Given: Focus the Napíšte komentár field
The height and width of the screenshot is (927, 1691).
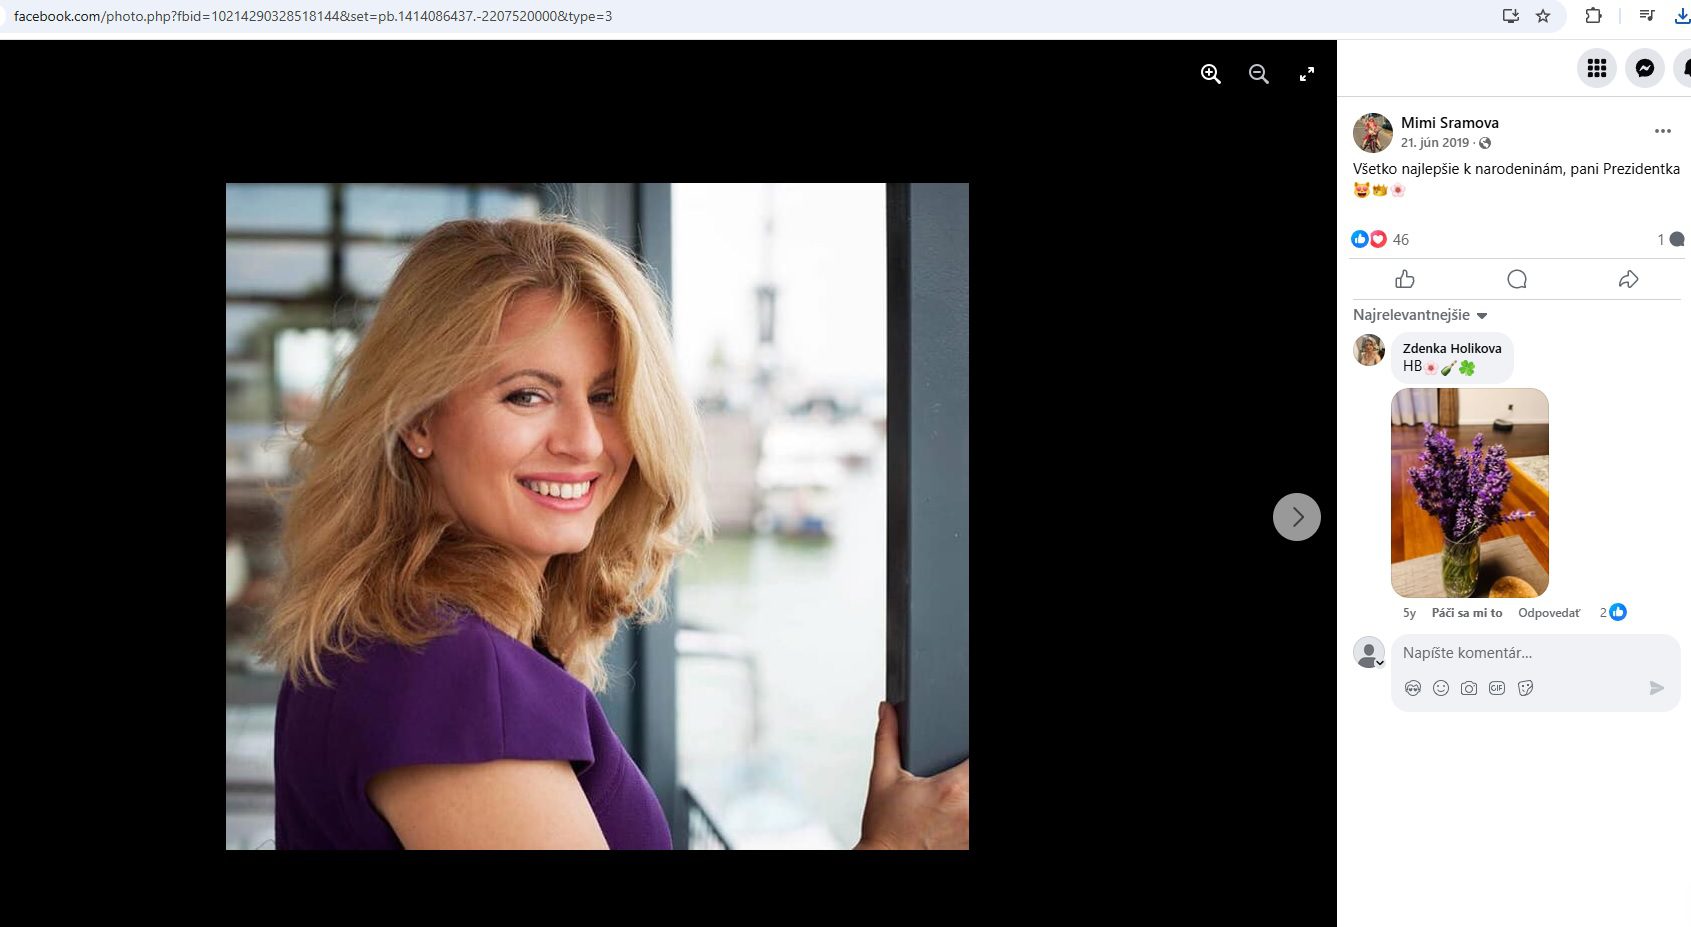Looking at the screenshot, I should 1520,653.
